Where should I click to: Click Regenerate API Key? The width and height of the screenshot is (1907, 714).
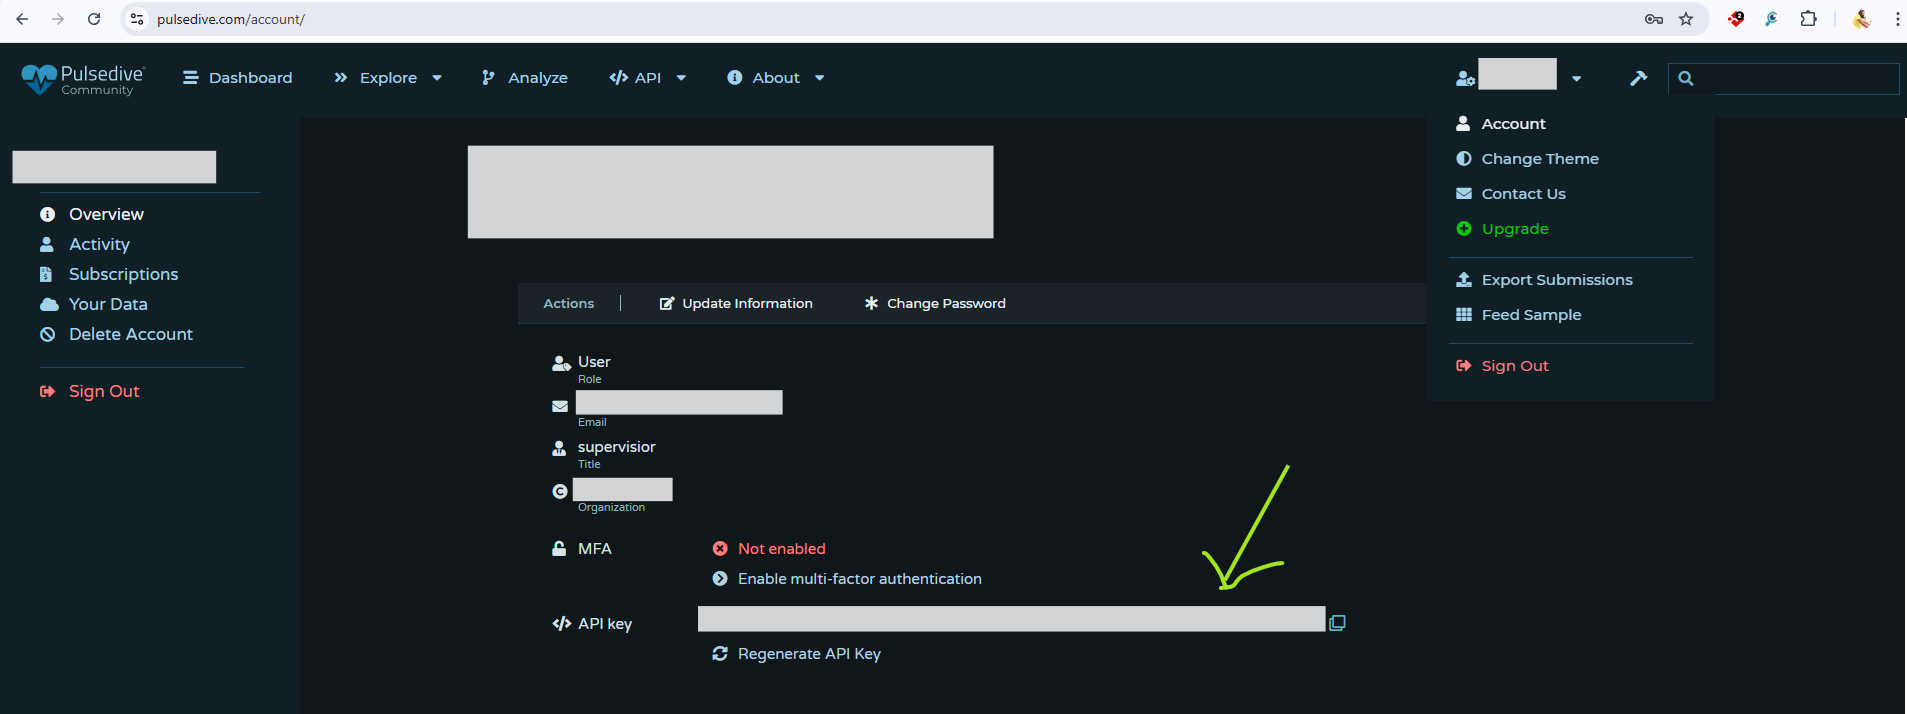(808, 654)
